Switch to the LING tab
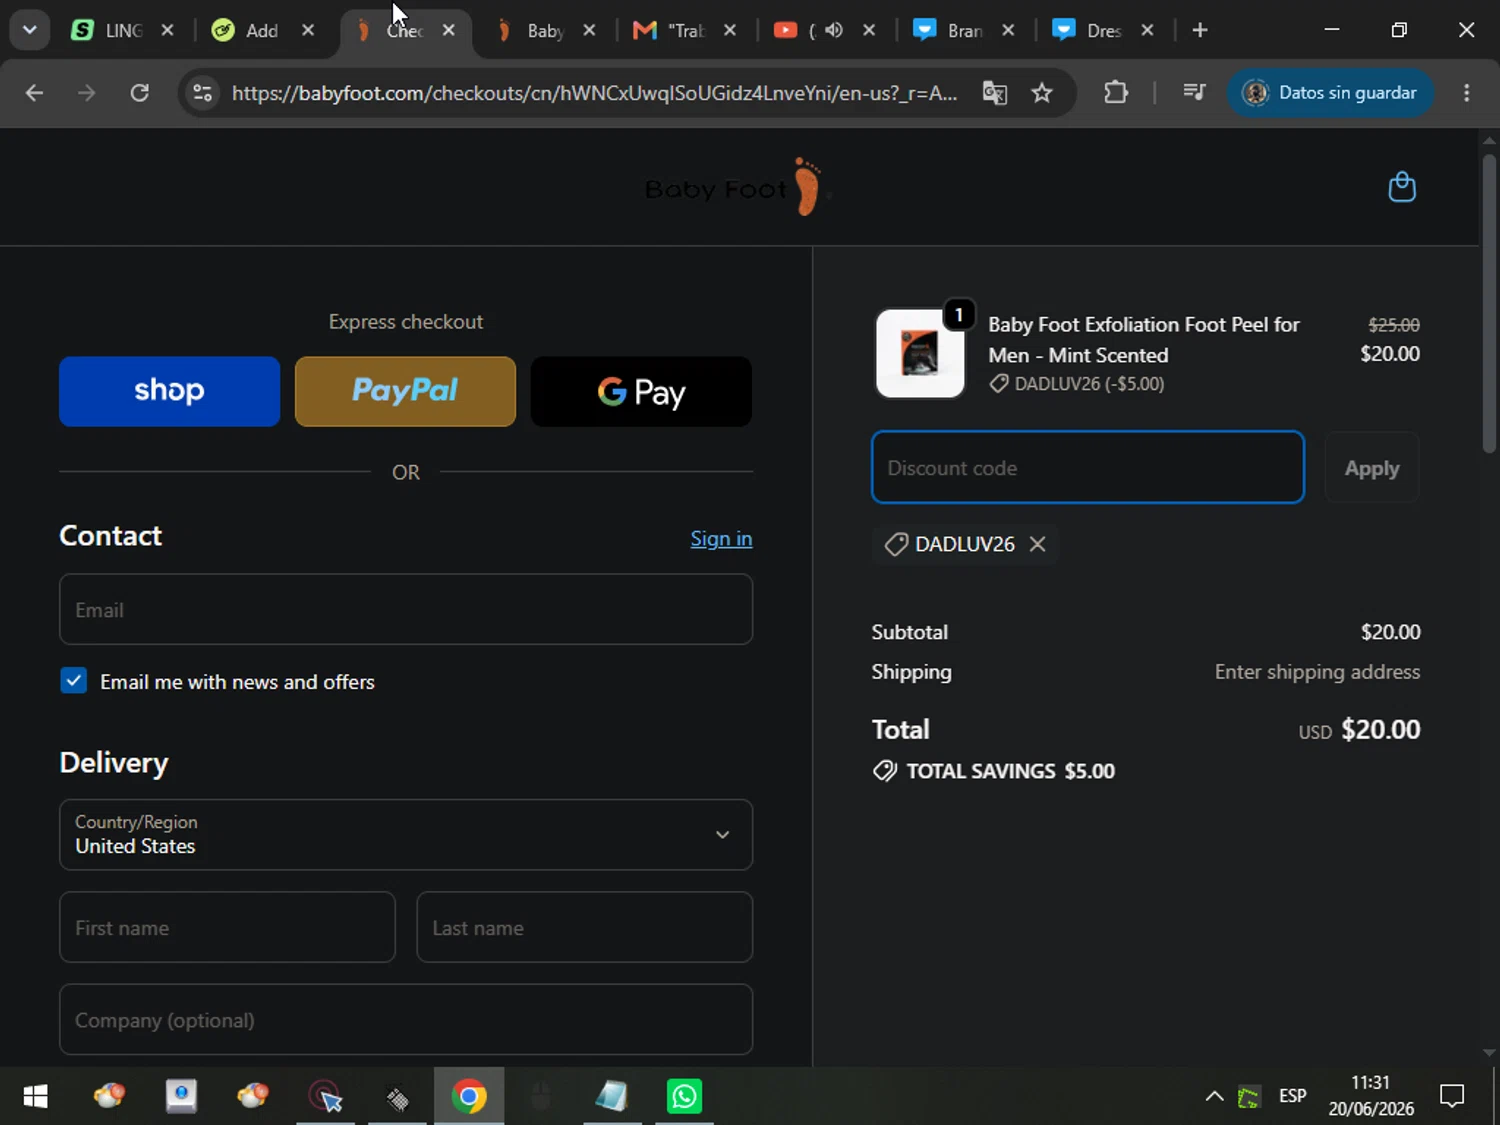This screenshot has width=1500, height=1125. click(x=110, y=30)
